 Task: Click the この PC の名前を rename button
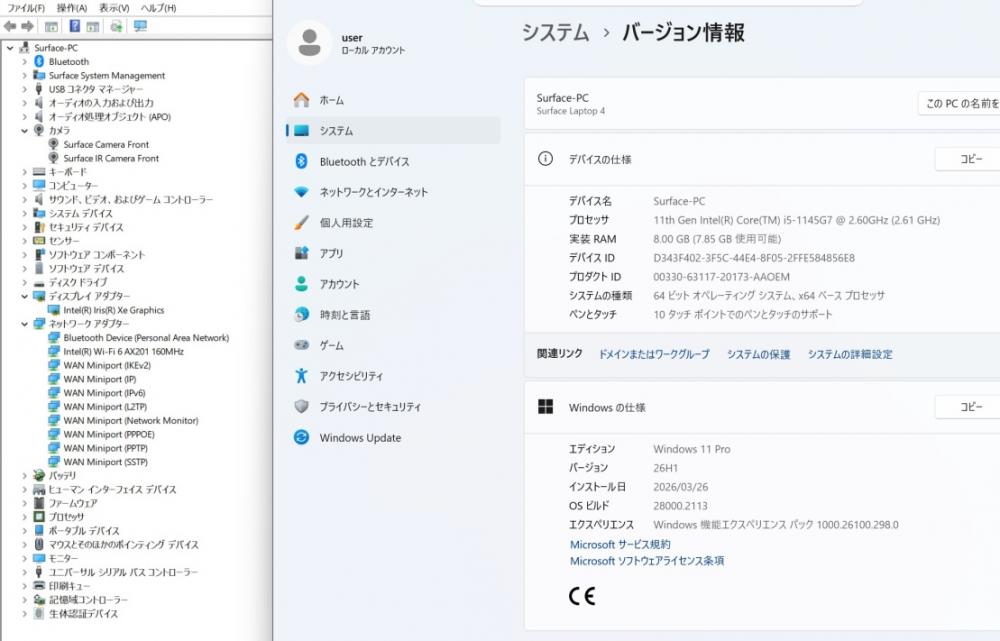[959, 103]
